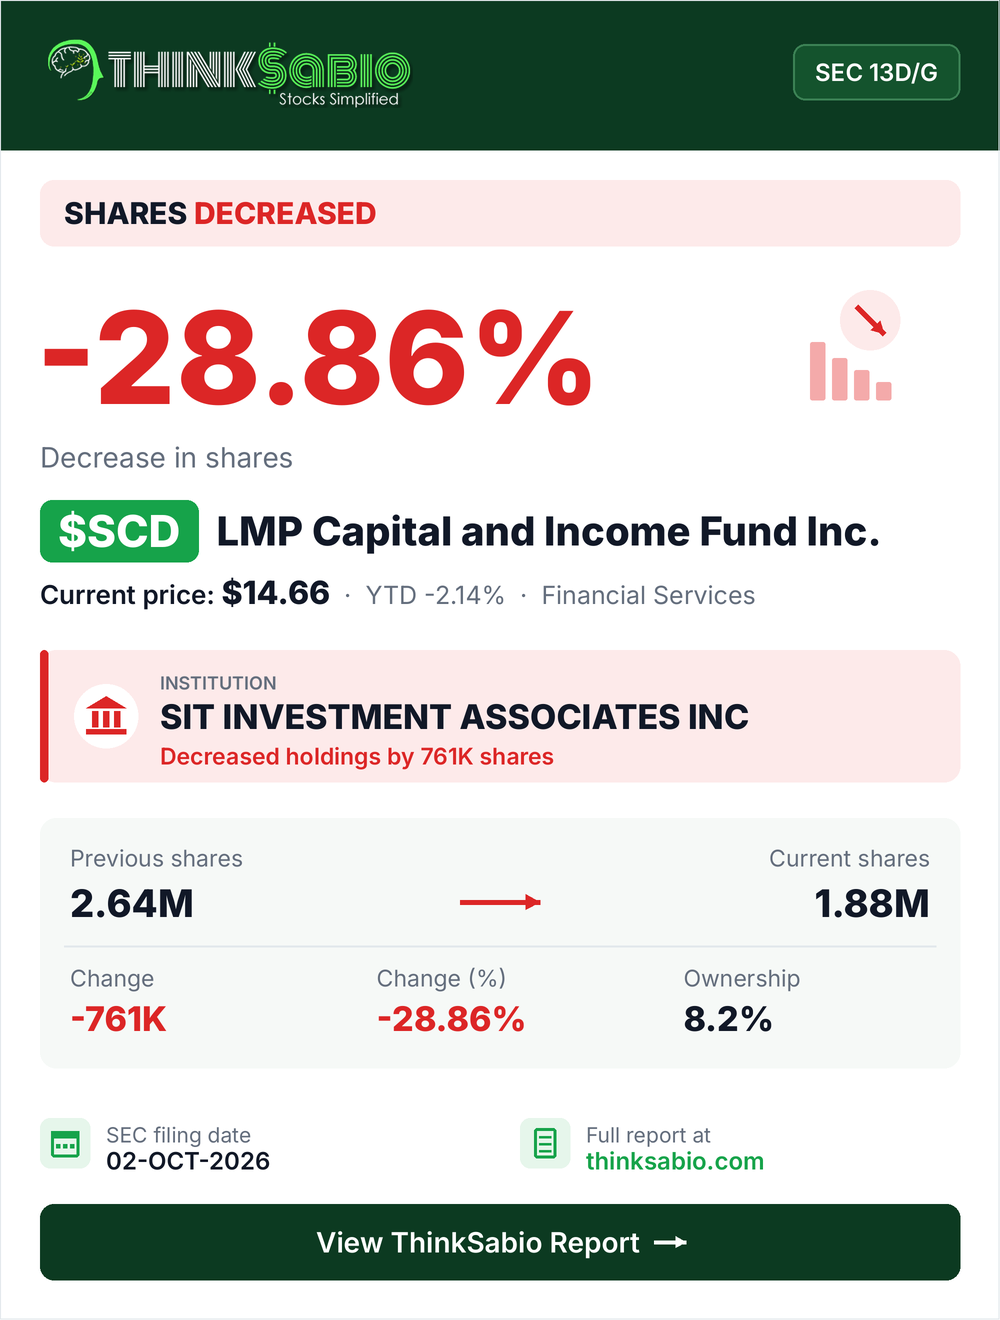Click the red arrow between share counts
The height and width of the screenshot is (1320, 1000).
[x=500, y=902]
